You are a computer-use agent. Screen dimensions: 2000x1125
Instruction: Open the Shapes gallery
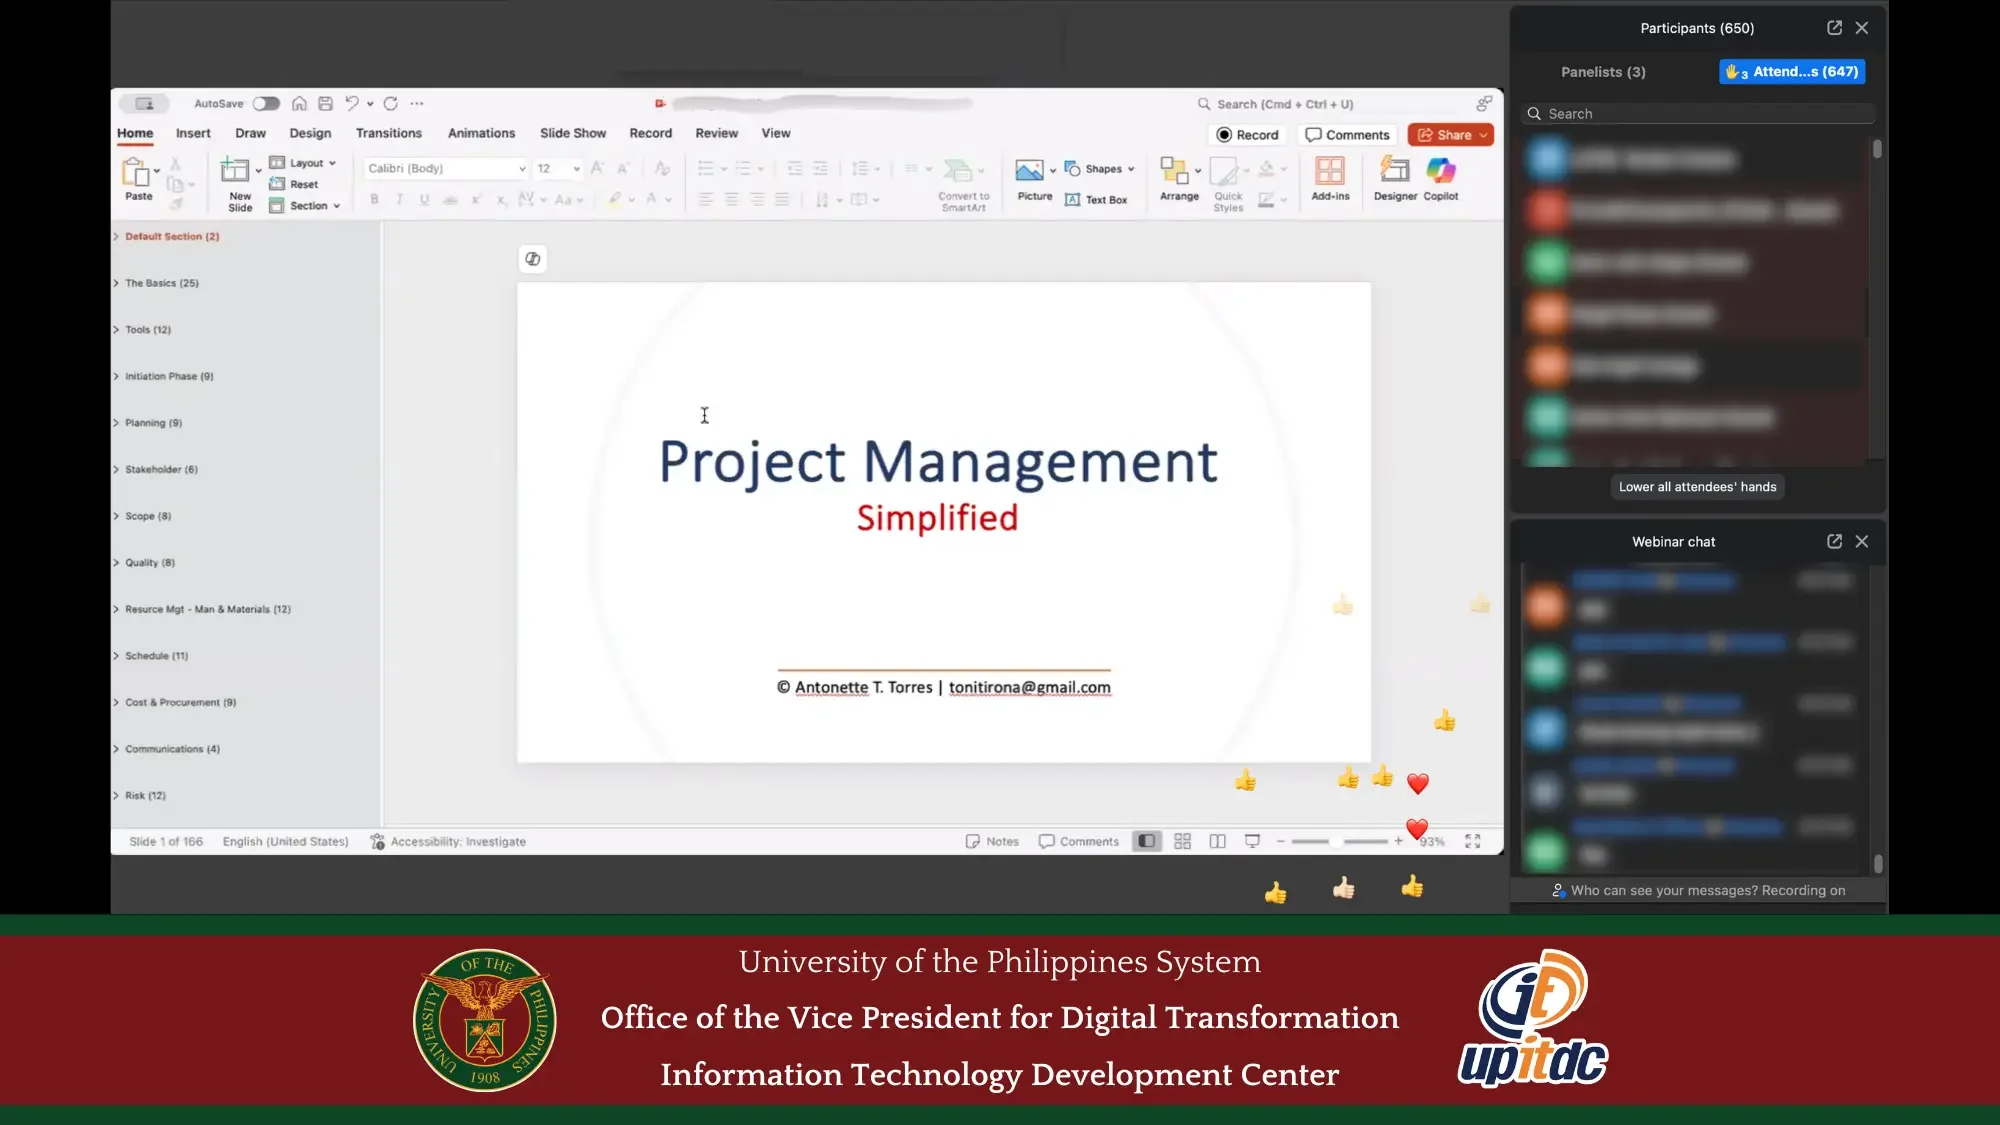1099,168
